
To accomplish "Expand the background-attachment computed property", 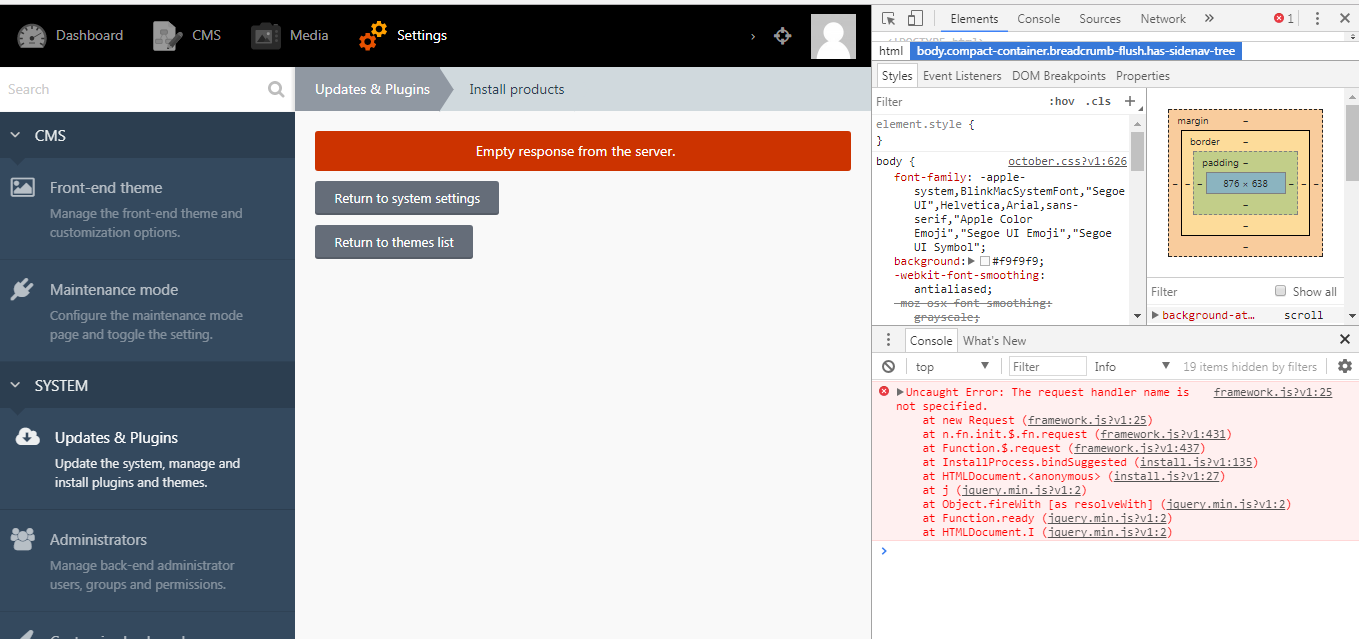I will pos(1157,315).
